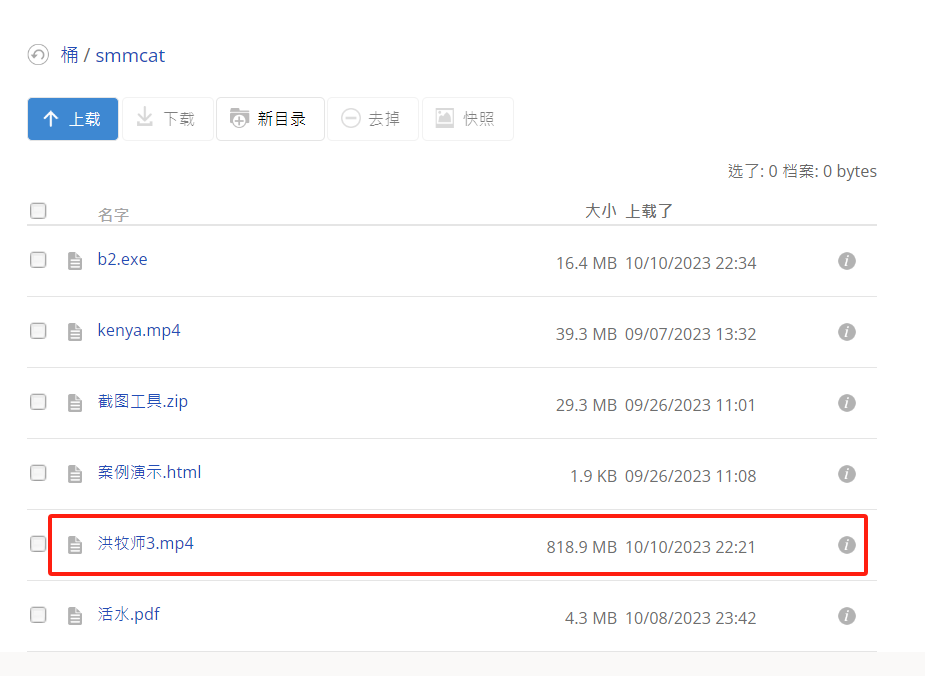This screenshot has height=676, width=925.
Task: Sort by the 名字 column header
Action: tap(113, 214)
